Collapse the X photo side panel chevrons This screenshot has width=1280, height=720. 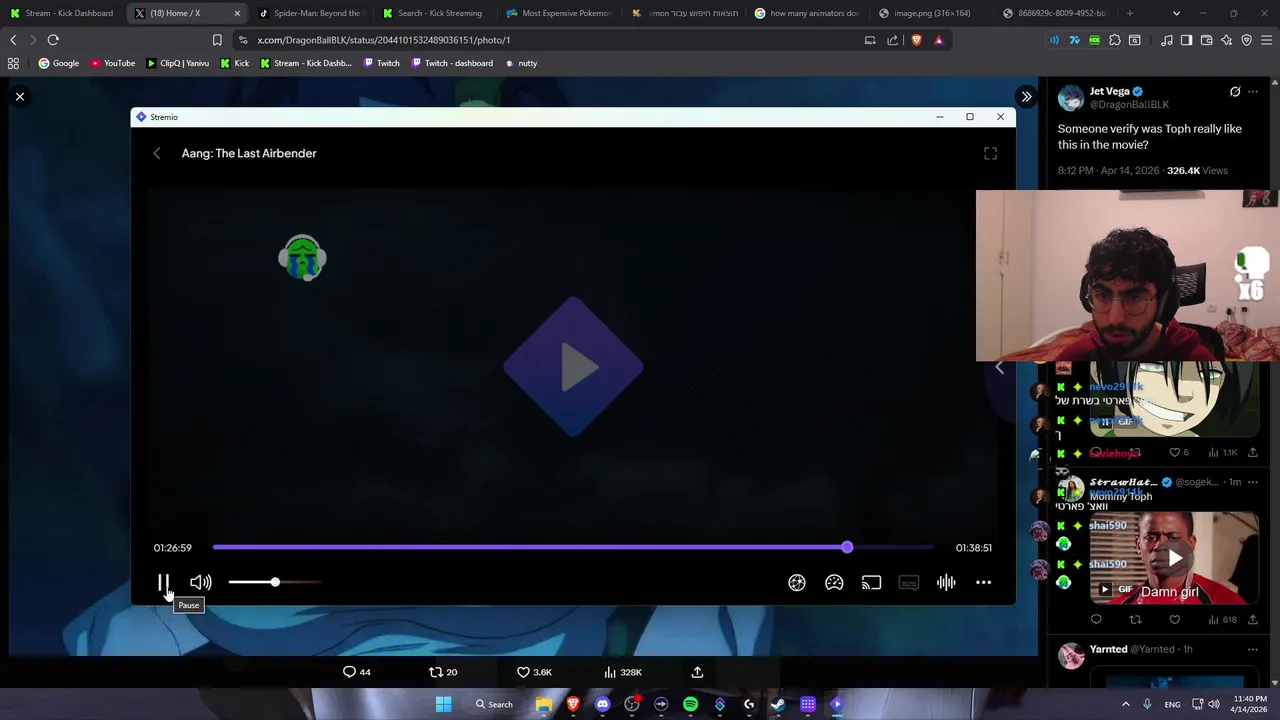click(x=1026, y=97)
